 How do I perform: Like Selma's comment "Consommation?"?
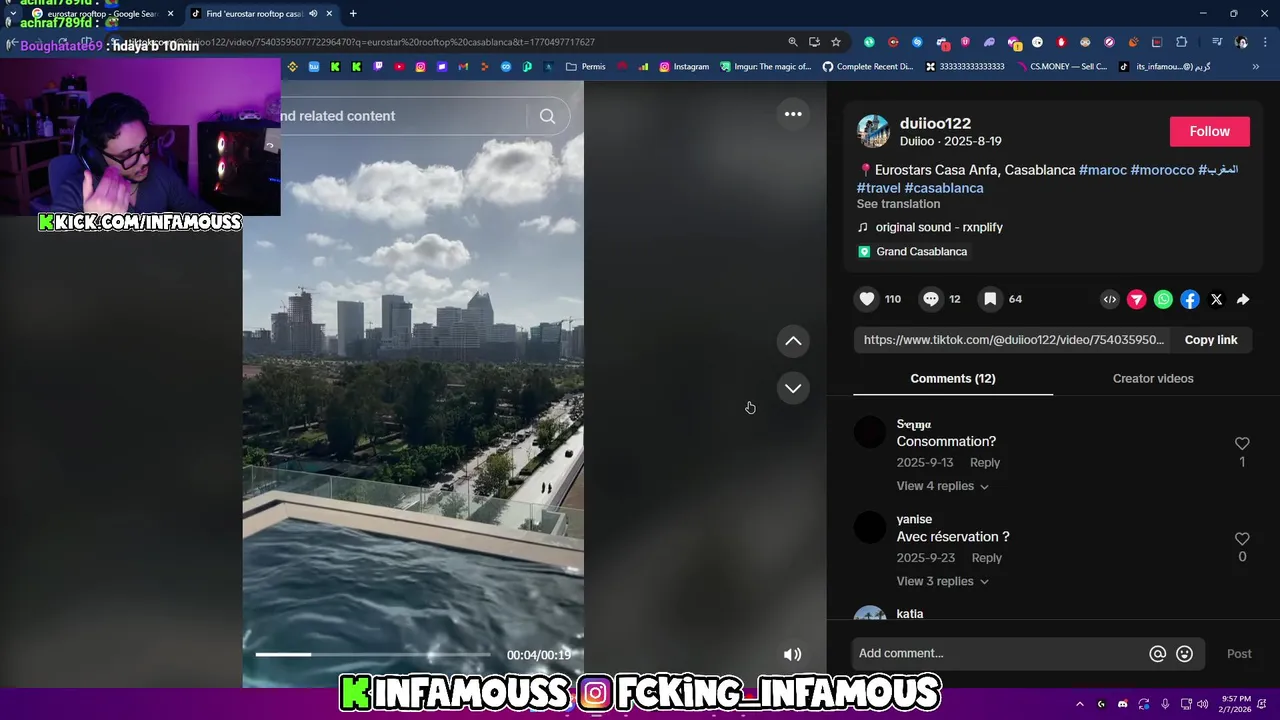tap(1242, 443)
